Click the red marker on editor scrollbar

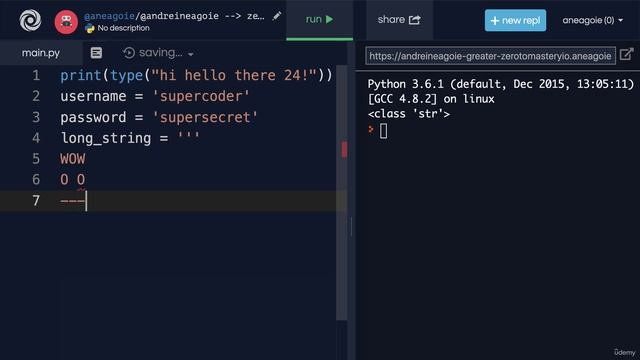point(344,149)
